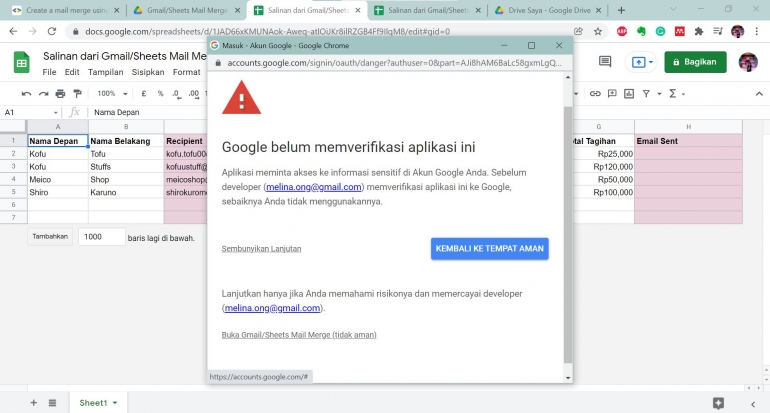The image size is (770, 413).
Task: Increase decimal places with .00 icon
Action: [194, 93]
